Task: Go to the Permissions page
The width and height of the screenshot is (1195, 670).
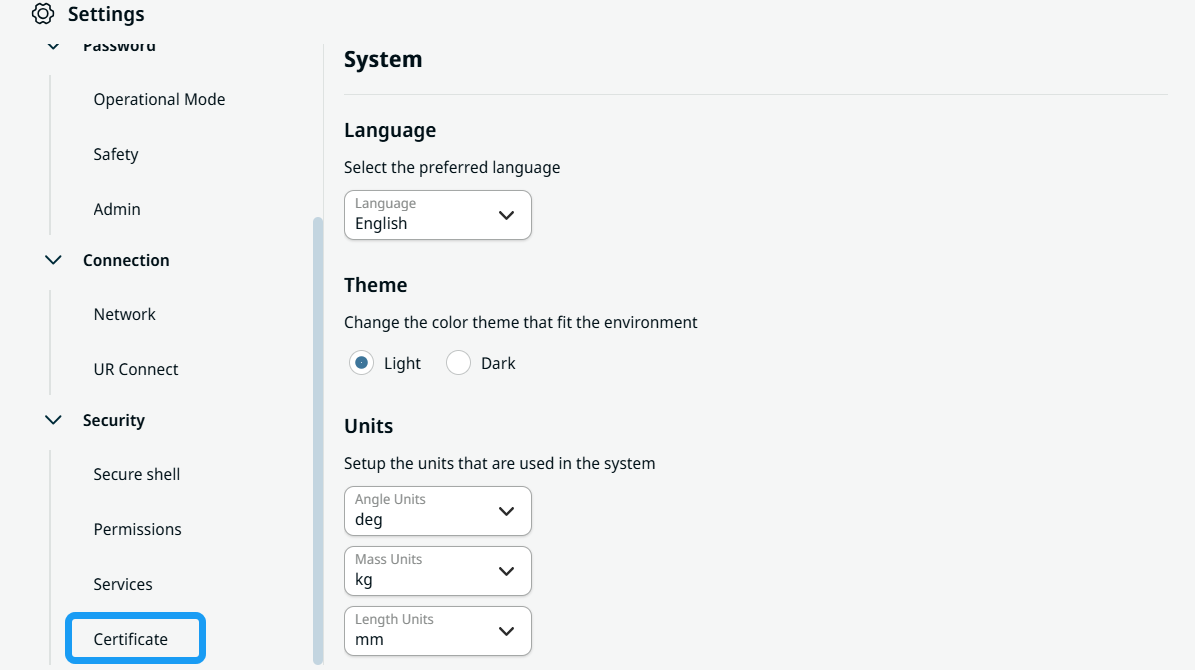Action: click(137, 529)
